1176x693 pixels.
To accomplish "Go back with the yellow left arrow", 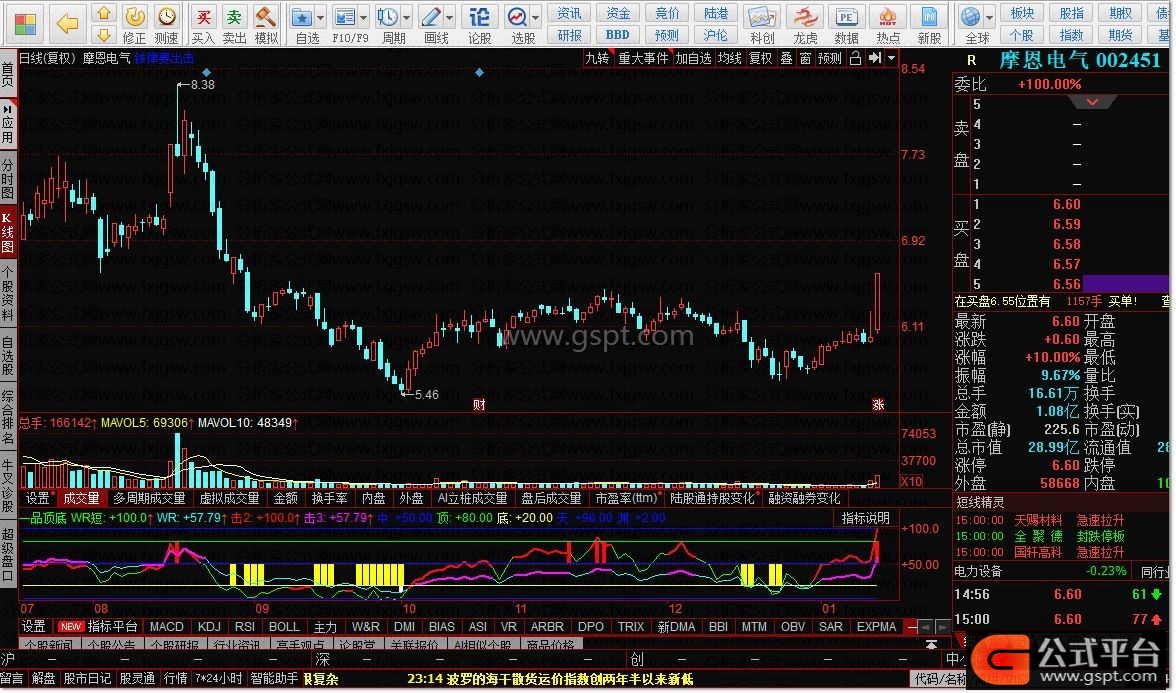I will point(68,23).
